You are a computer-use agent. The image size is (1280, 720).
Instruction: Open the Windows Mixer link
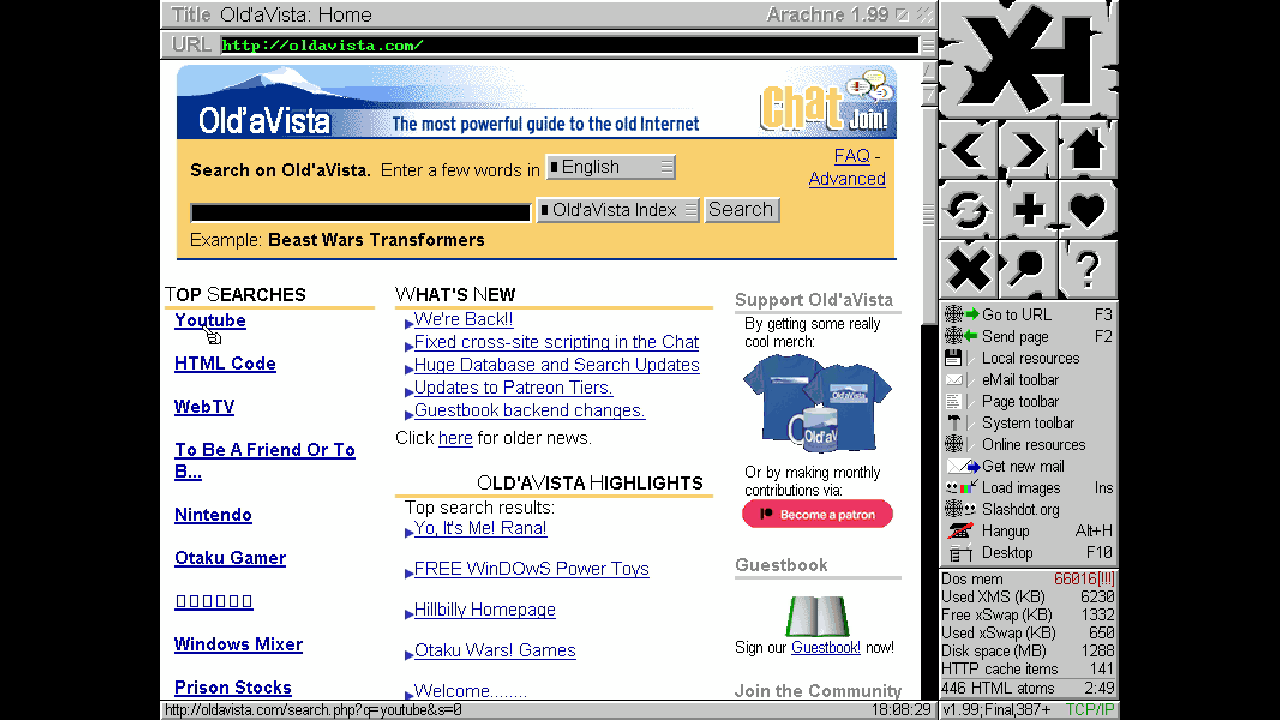238,644
